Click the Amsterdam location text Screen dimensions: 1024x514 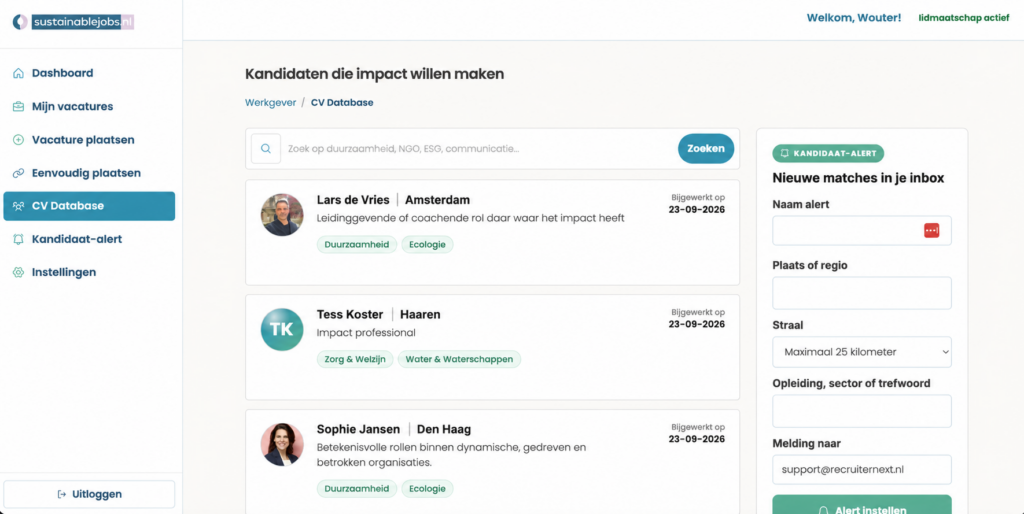tap(438, 200)
